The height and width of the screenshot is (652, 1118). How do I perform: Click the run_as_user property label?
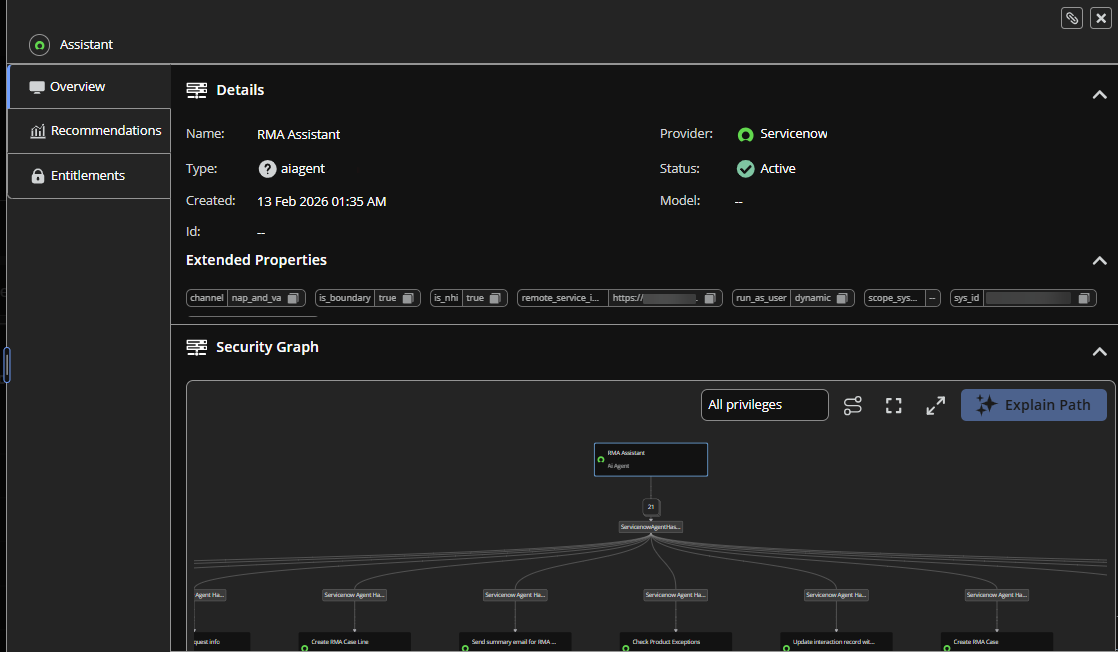tap(761, 298)
